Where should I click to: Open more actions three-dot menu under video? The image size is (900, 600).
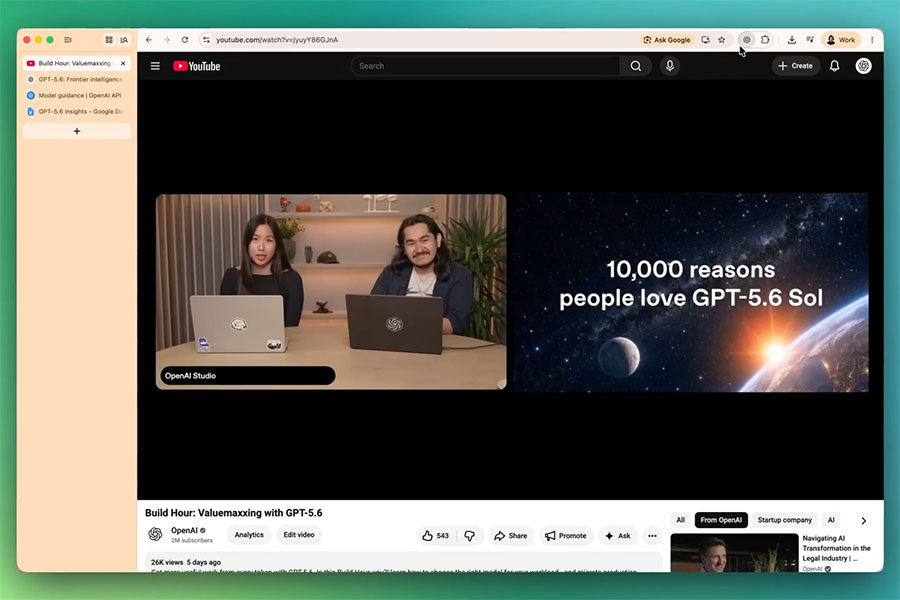point(652,536)
